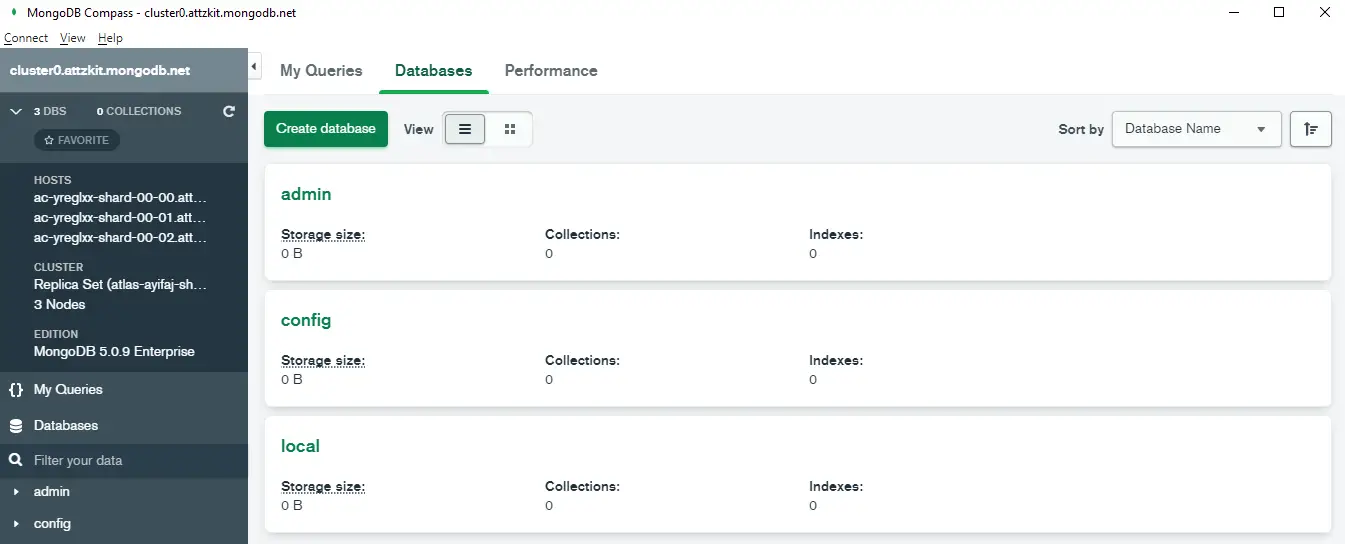Switch to the My Queries tab
This screenshot has height=544, width=1345.
coord(321,71)
